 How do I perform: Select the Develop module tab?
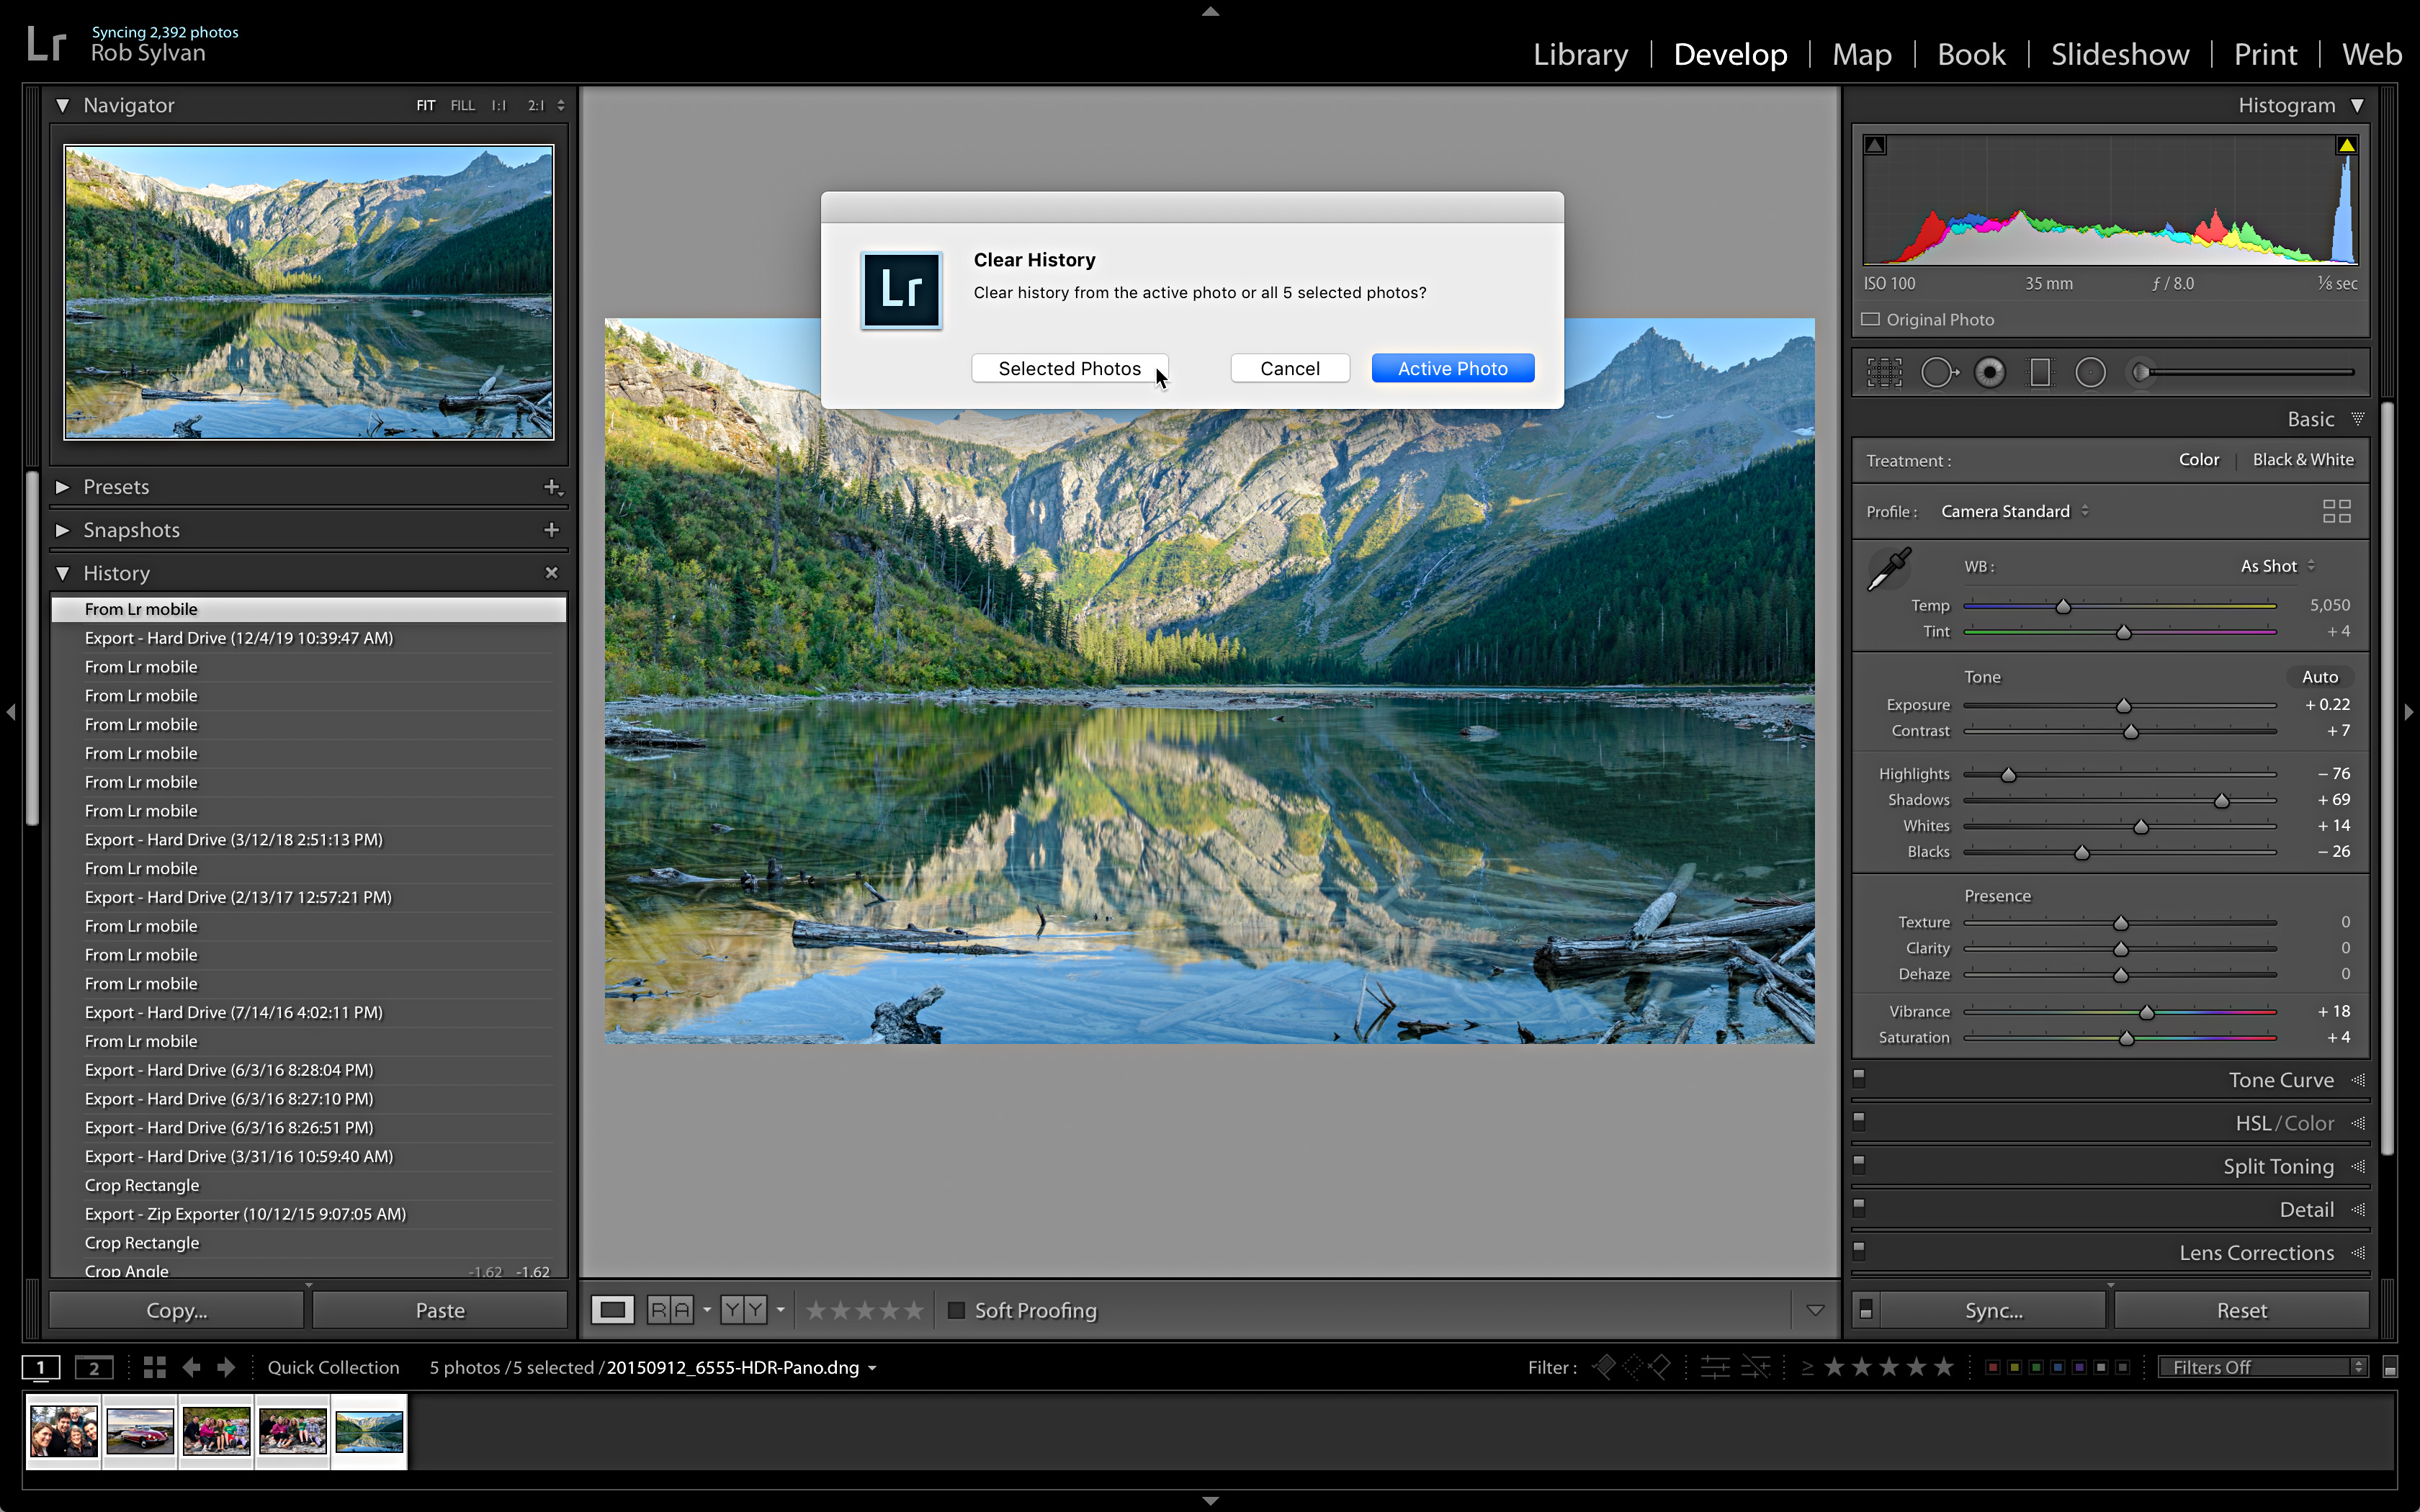pyautogui.click(x=1730, y=54)
